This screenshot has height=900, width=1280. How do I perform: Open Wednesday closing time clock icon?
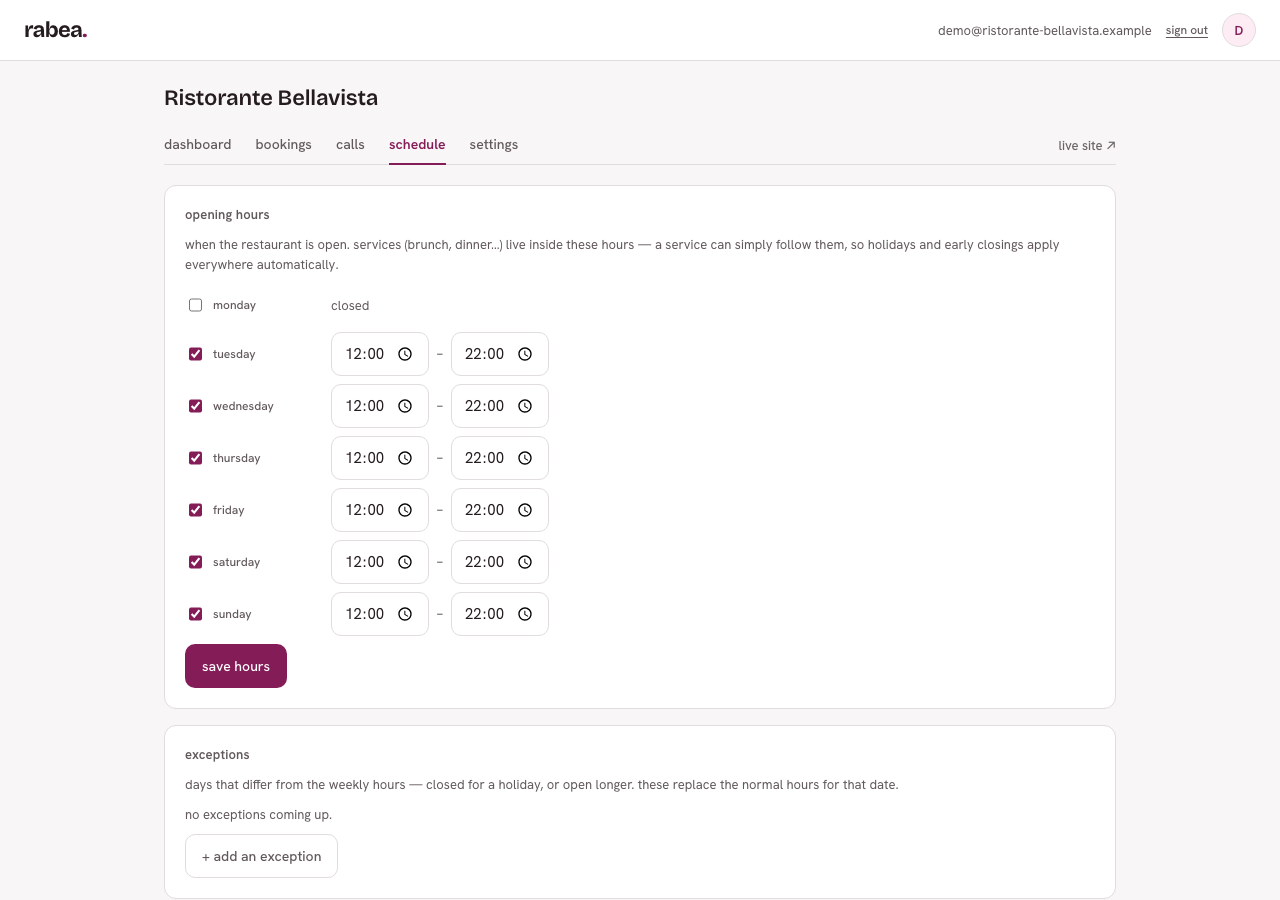[x=525, y=406]
